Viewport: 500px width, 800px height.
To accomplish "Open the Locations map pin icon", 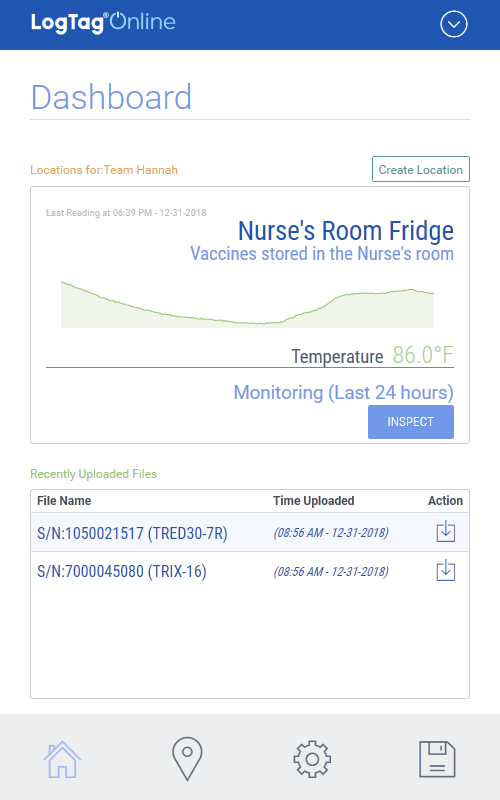I will tap(187, 759).
